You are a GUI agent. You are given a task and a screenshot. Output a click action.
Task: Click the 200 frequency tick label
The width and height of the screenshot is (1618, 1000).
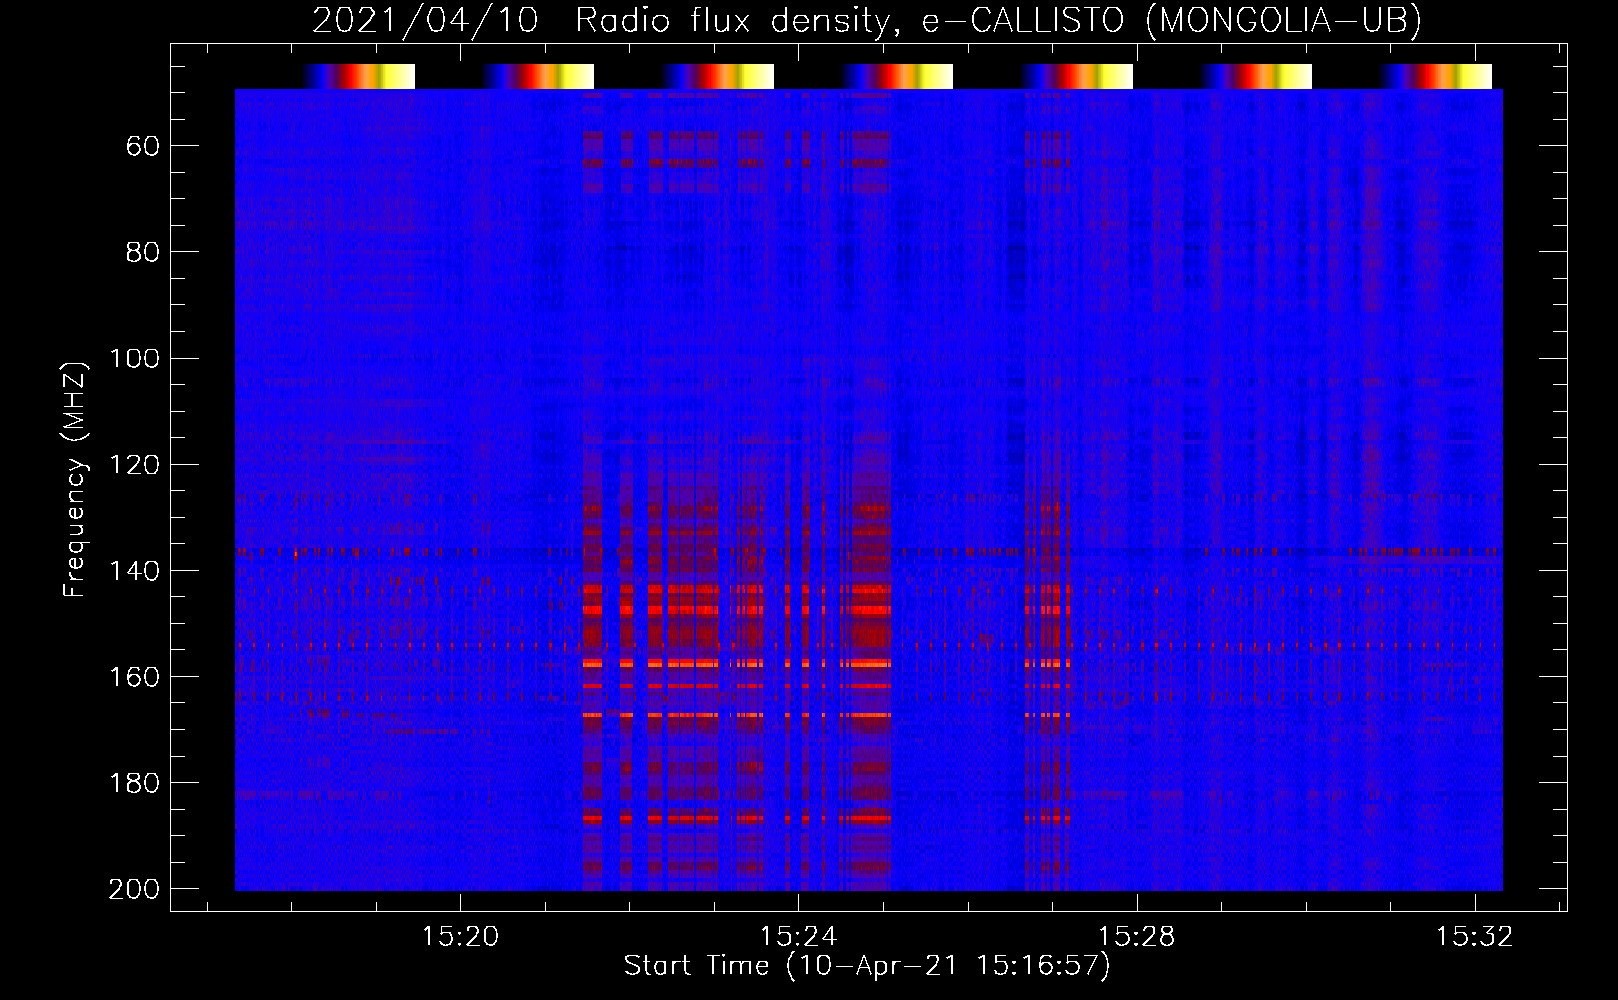pos(134,889)
